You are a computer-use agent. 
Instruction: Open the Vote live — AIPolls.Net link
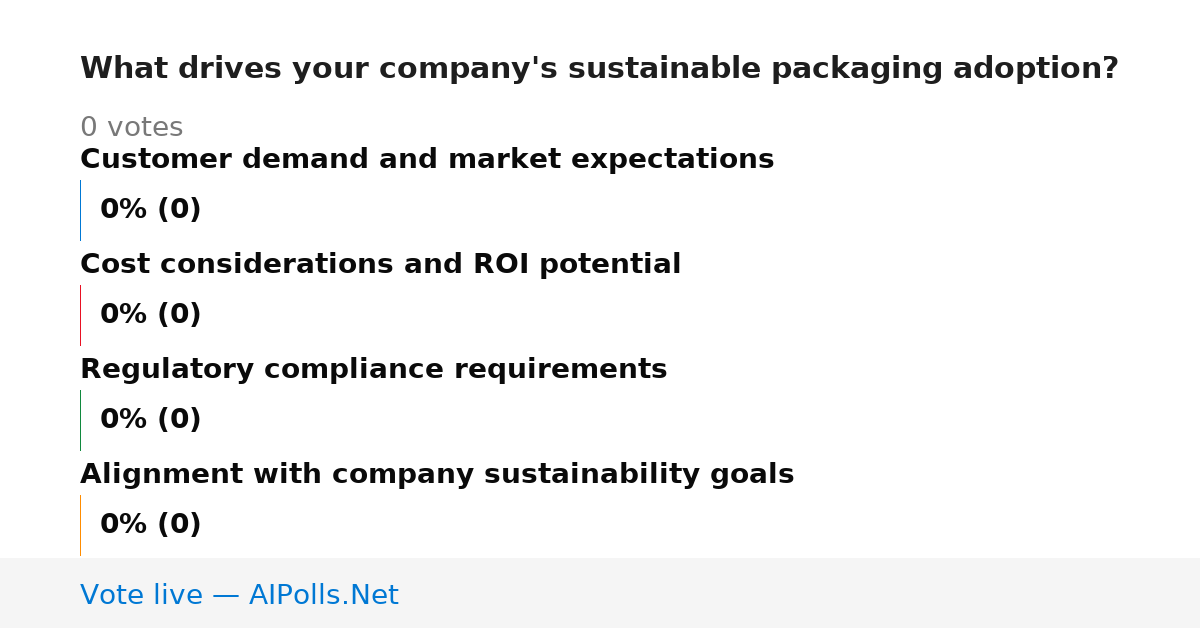click(x=239, y=596)
